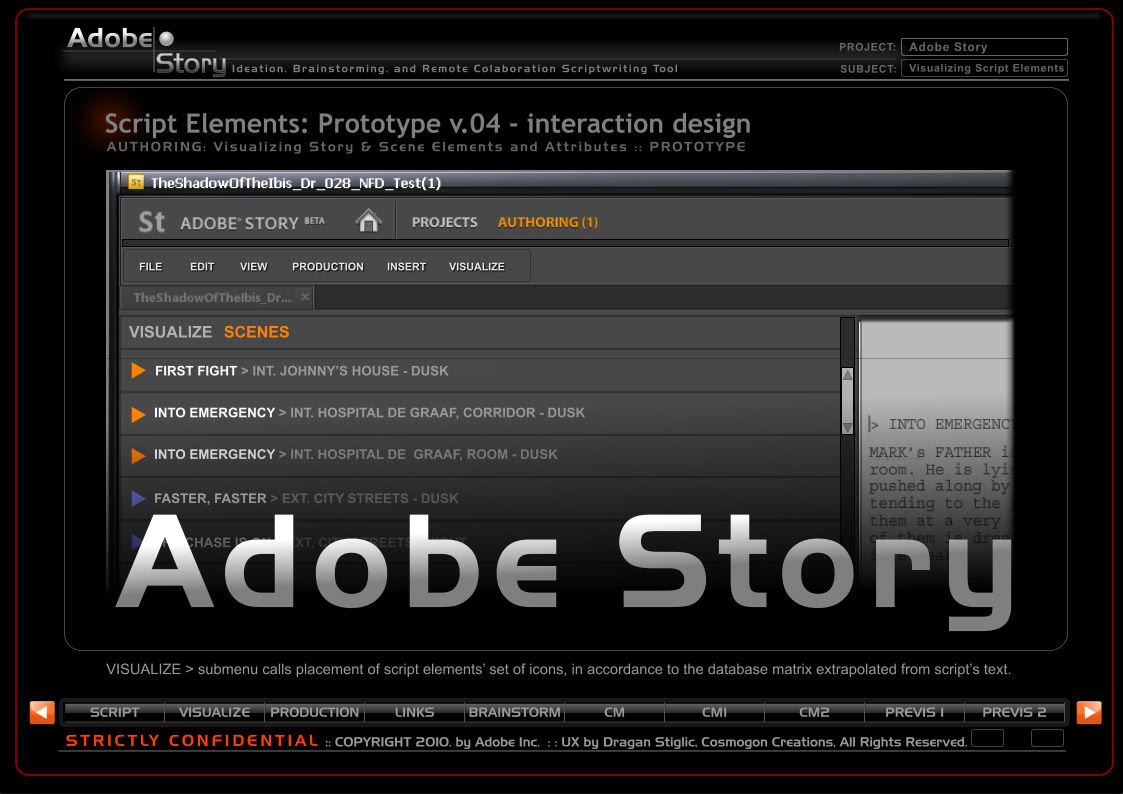The width and height of the screenshot is (1123, 794).
Task: Expand the FASTER, FASTER scene triangle
Action: pyautogui.click(x=138, y=498)
